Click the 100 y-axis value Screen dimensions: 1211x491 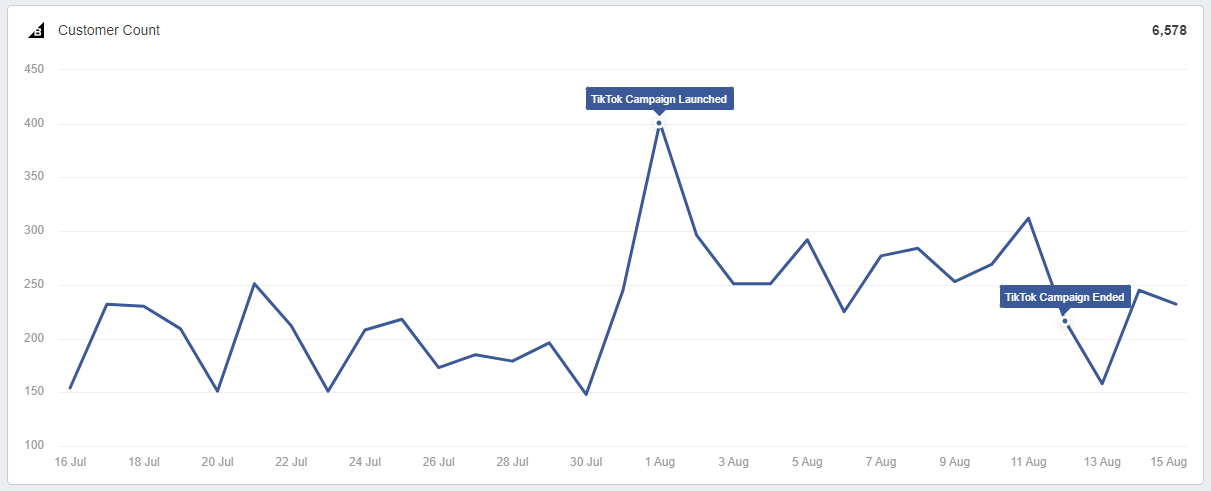pyautogui.click(x=34, y=445)
